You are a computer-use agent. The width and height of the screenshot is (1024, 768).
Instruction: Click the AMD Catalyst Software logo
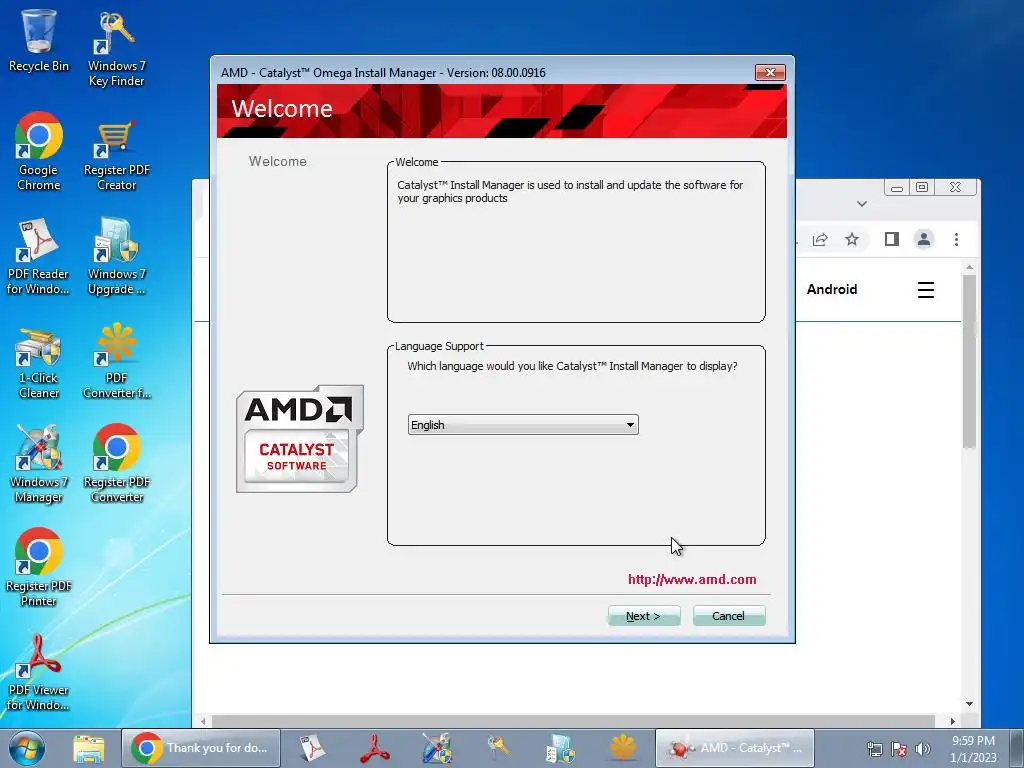(x=300, y=439)
